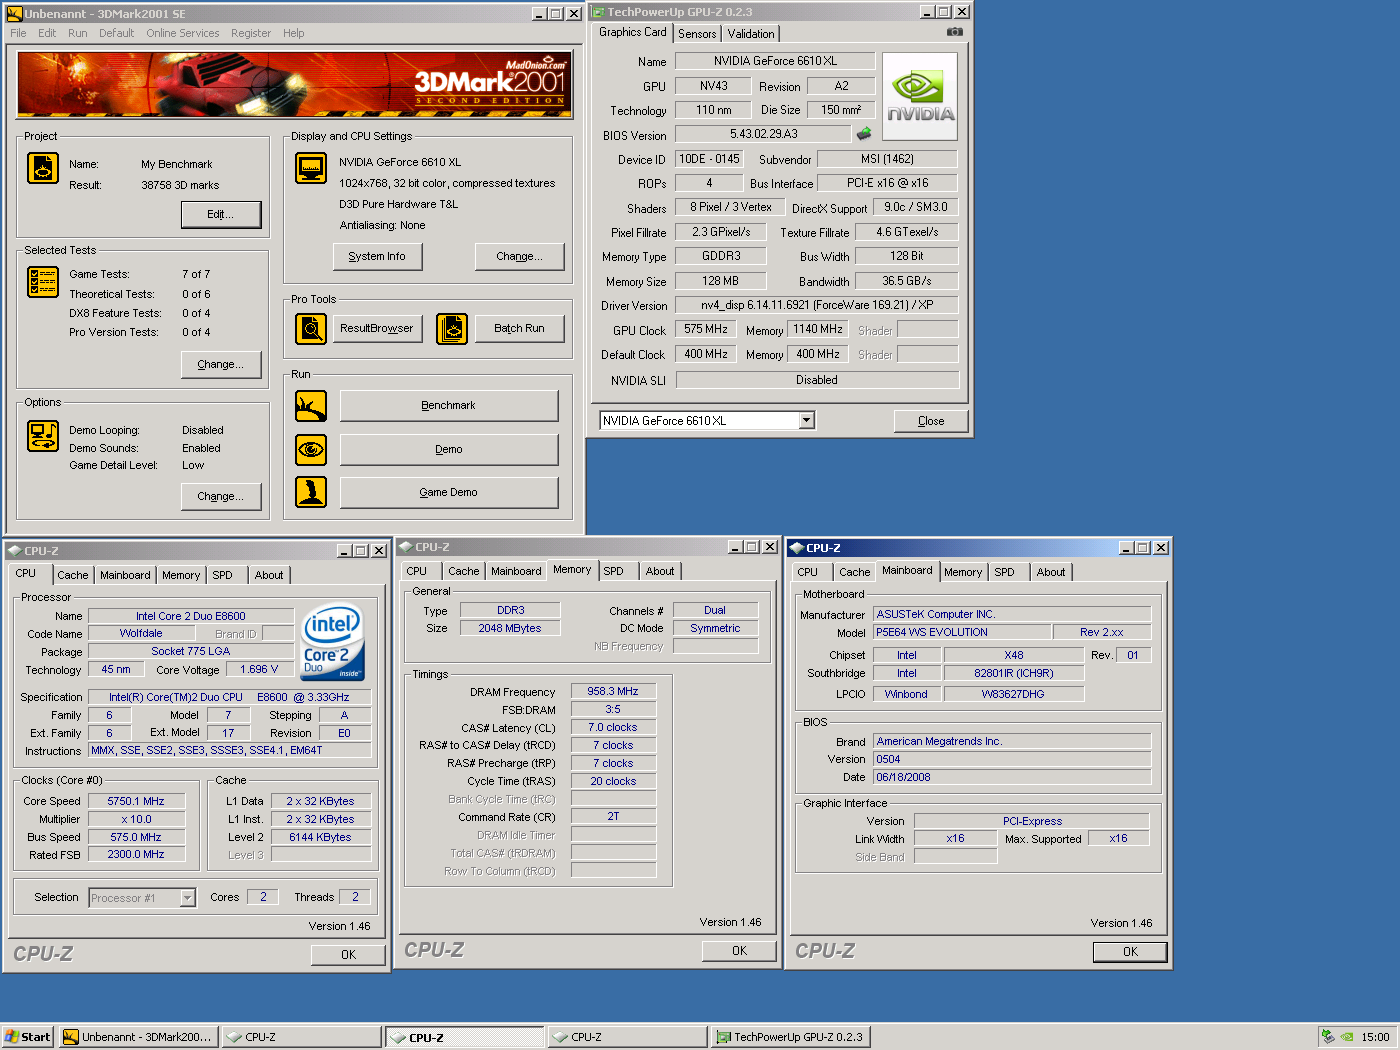The width and height of the screenshot is (1400, 1050).
Task: Click the Driver Version field in GPU-Z
Action: point(816,305)
